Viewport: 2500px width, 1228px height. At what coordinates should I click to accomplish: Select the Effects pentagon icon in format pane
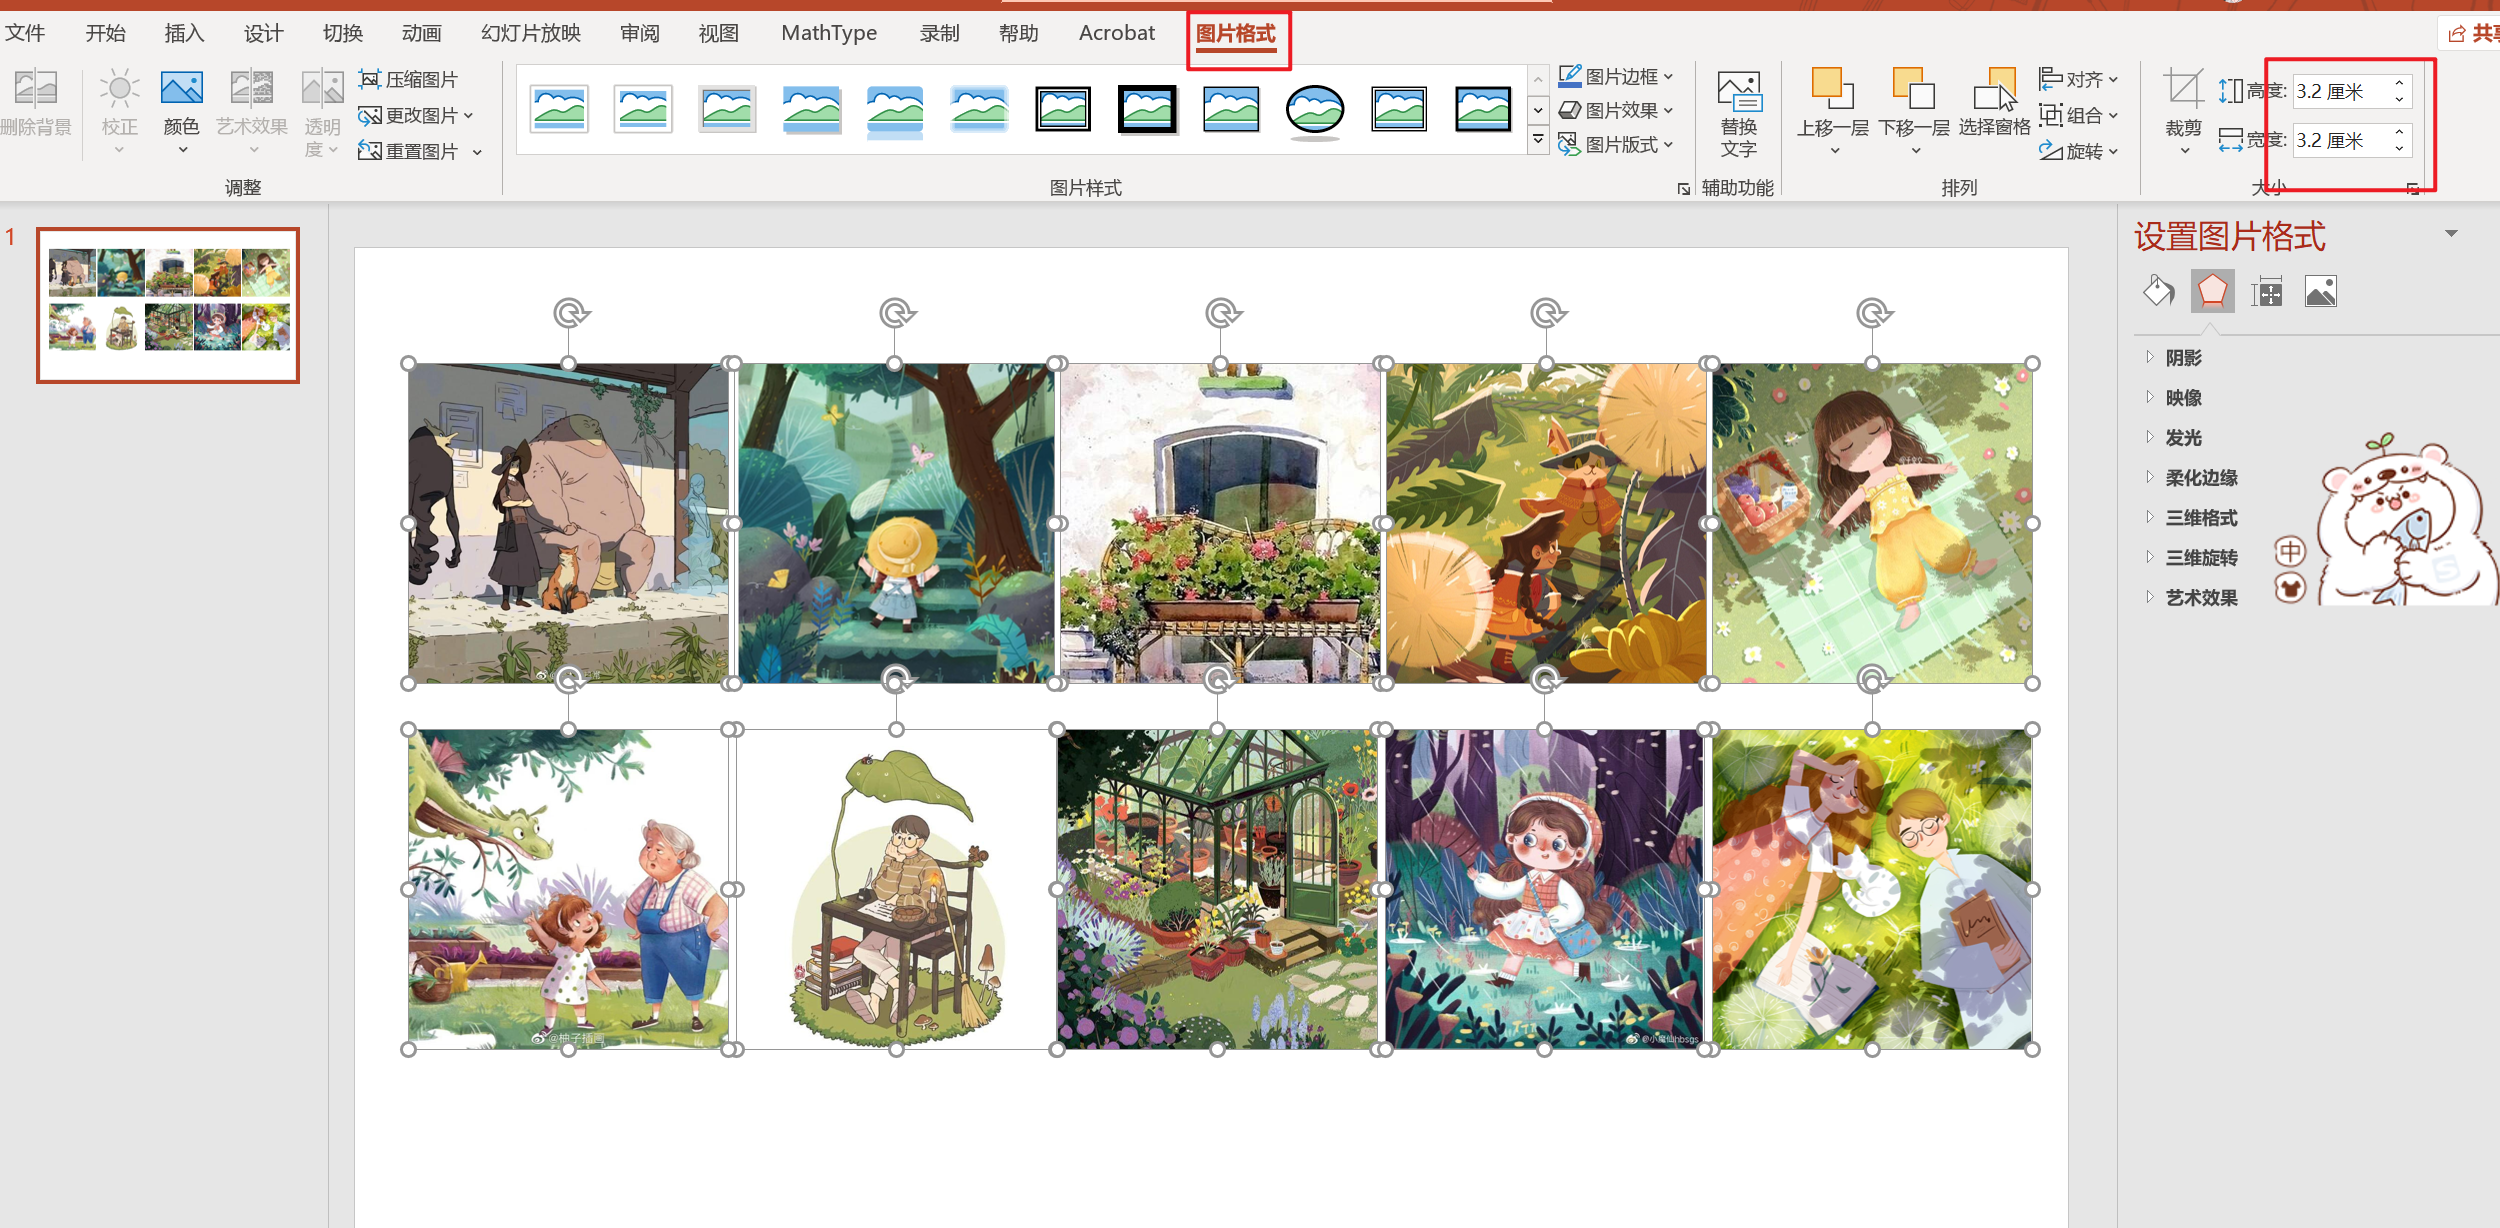click(2212, 292)
